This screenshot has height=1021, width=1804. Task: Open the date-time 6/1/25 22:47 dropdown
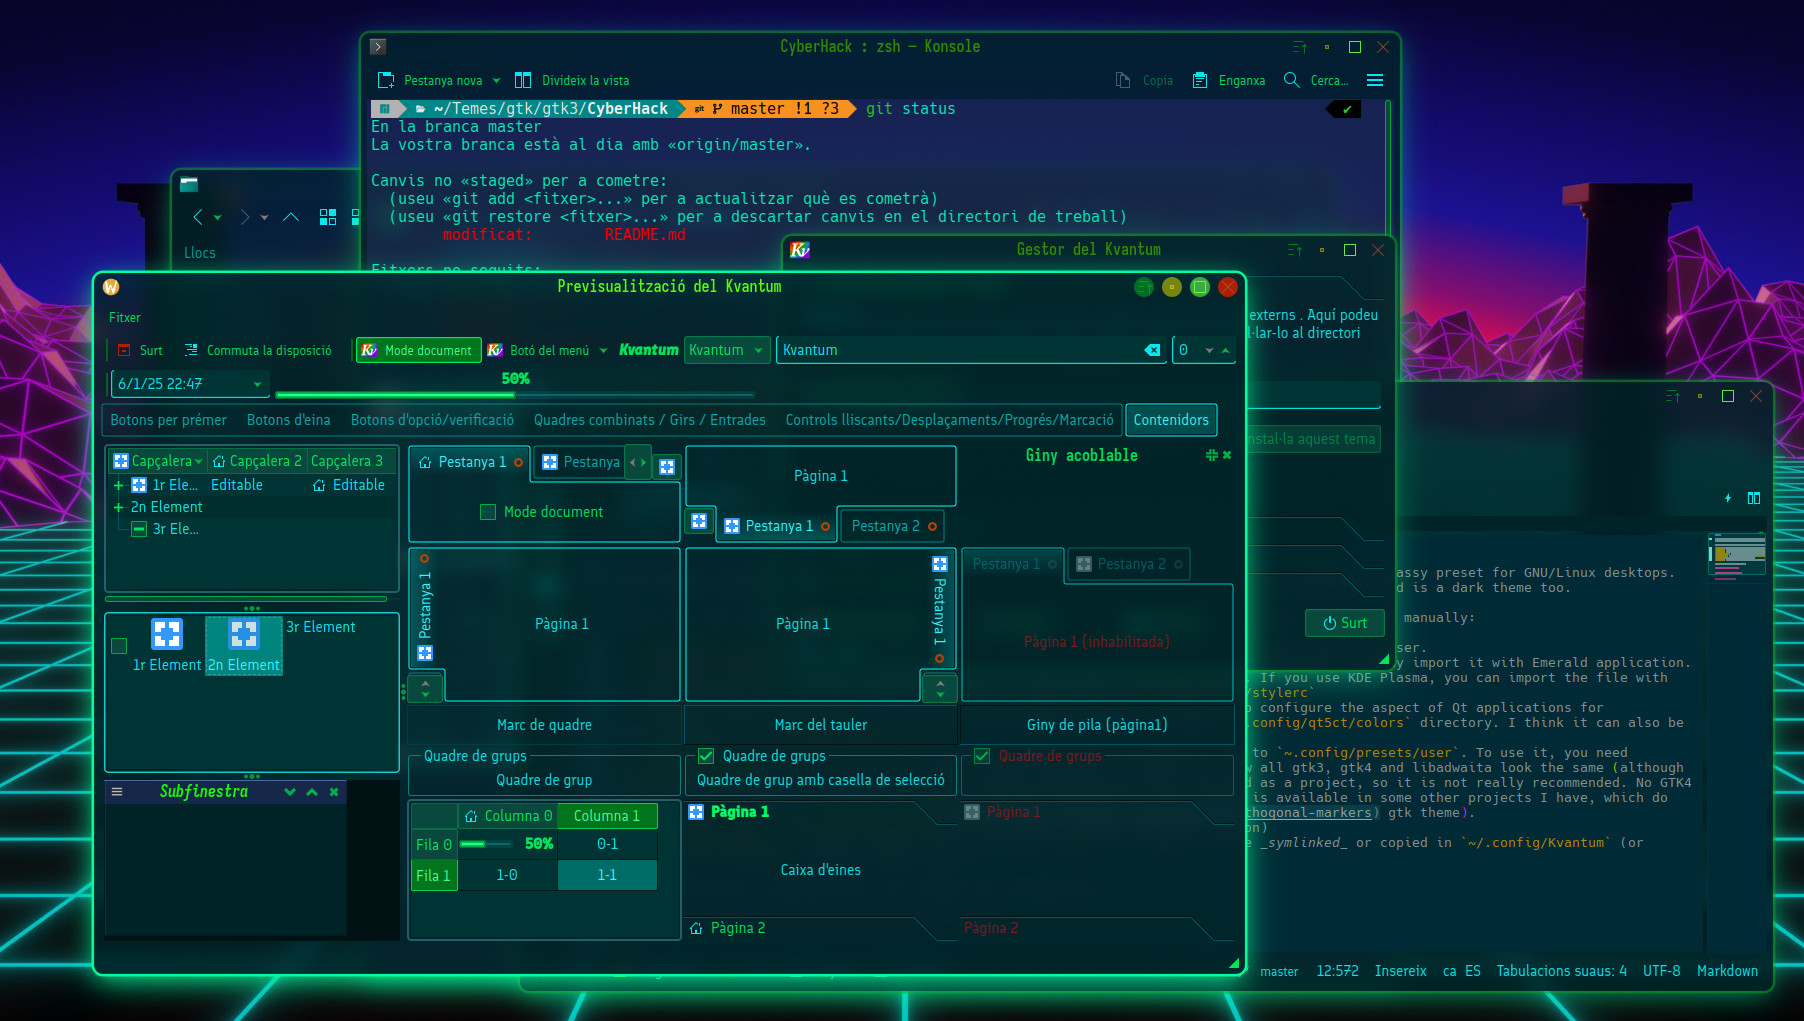tap(257, 384)
